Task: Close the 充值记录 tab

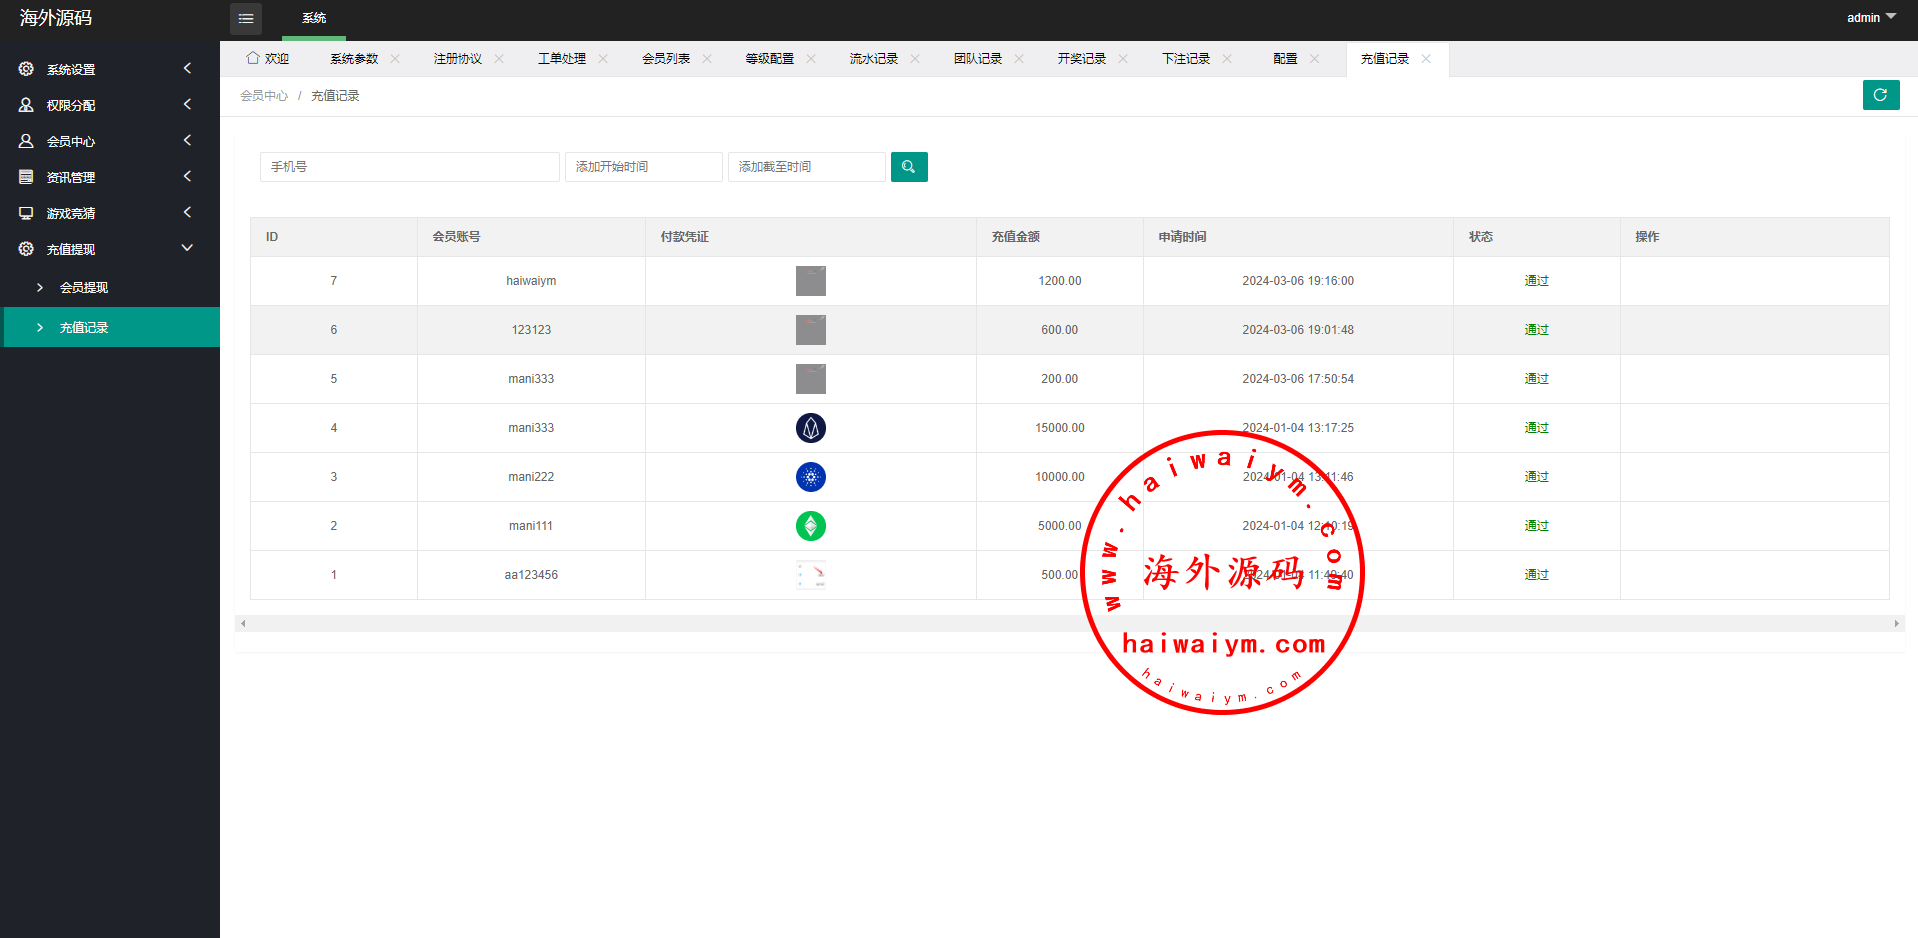Action: tap(1426, 59)
